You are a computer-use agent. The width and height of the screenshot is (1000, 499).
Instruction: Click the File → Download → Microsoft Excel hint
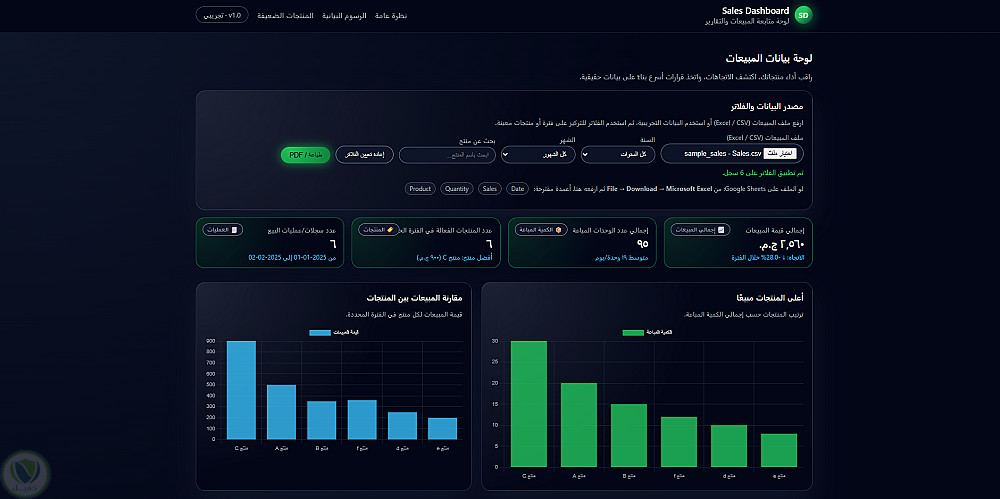(660, 189)
